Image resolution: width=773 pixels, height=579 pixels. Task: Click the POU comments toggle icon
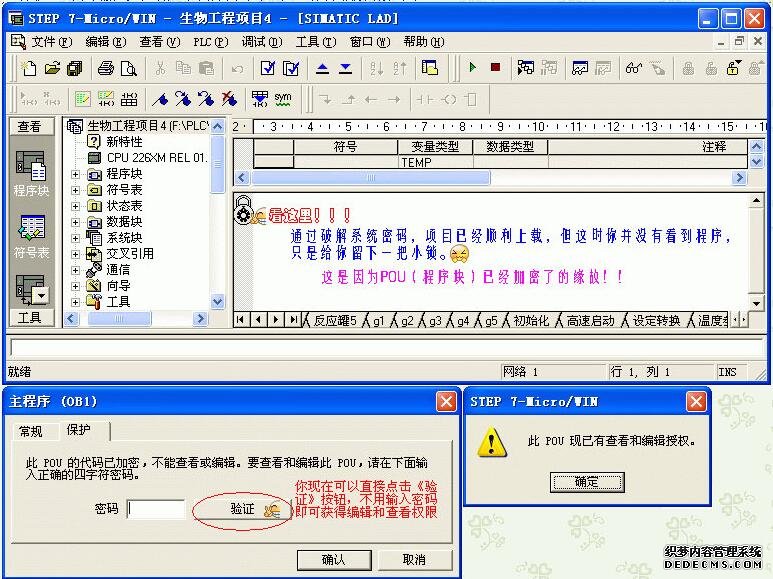click(x=82, y=99)
